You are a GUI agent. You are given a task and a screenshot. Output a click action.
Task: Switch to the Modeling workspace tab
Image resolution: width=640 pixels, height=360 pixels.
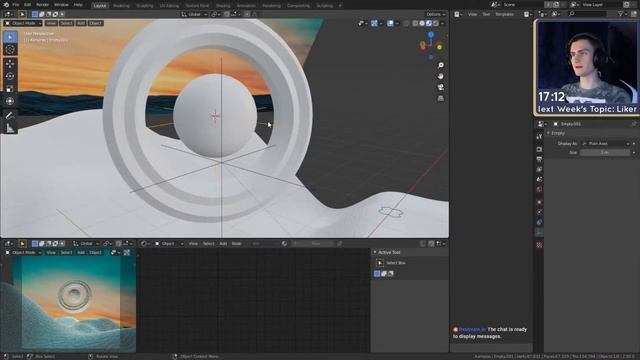121,6
